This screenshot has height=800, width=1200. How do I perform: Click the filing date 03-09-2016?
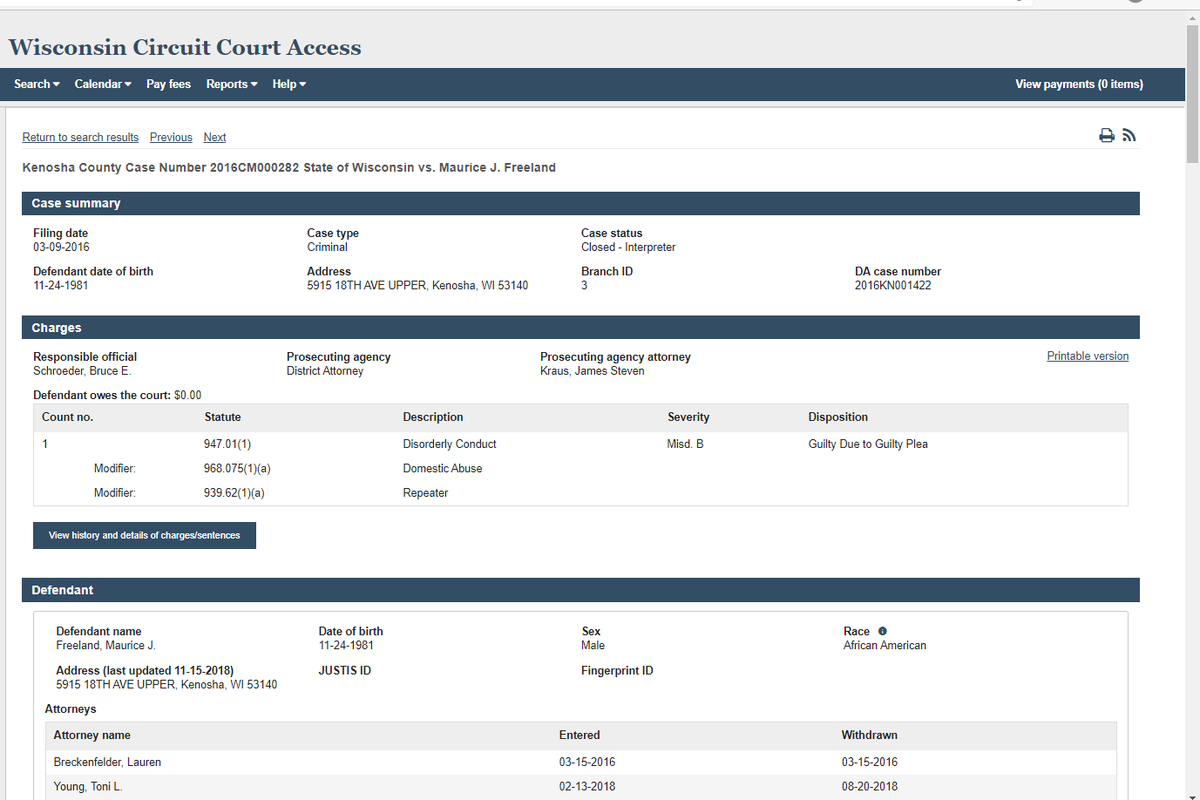[61, 247]
